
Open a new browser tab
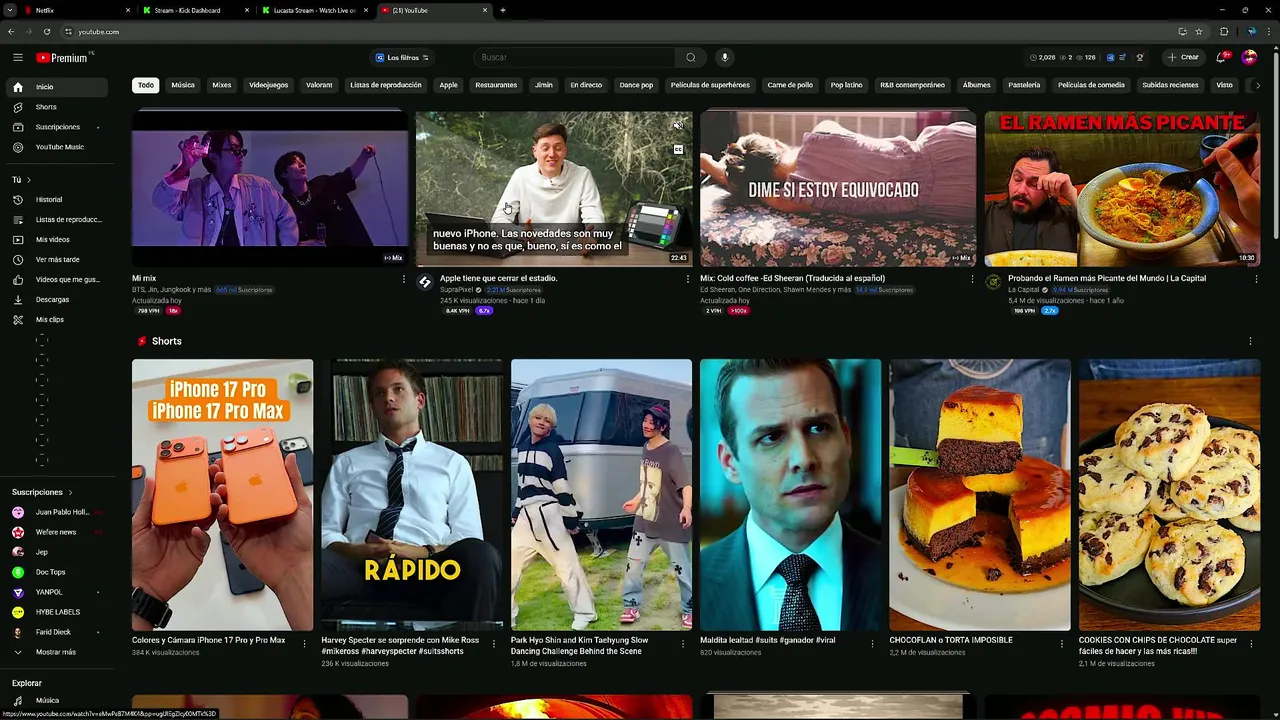(x=503, y=10)
